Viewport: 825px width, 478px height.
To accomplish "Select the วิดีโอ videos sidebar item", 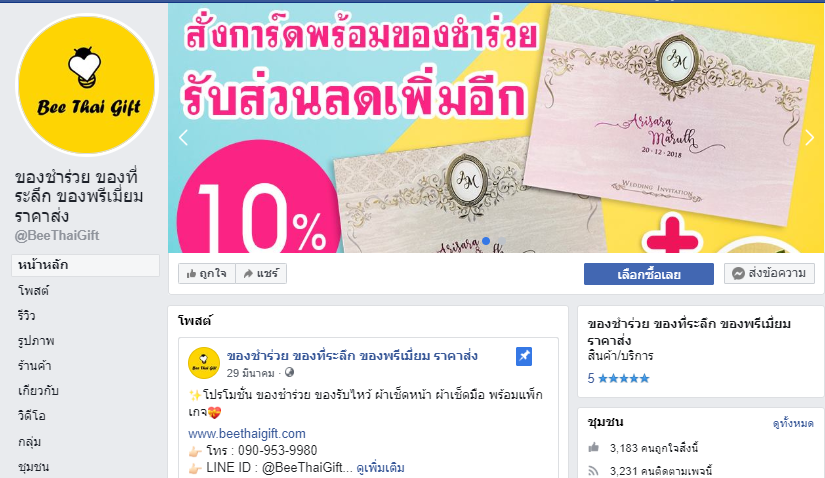I will tap(32, 416).
